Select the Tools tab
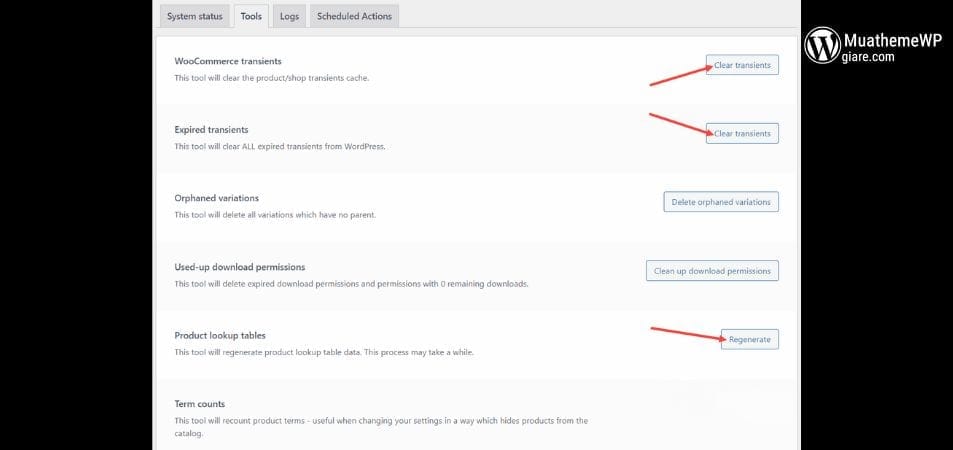The width and height of the screenshot is (953, 450). (251, 17)
